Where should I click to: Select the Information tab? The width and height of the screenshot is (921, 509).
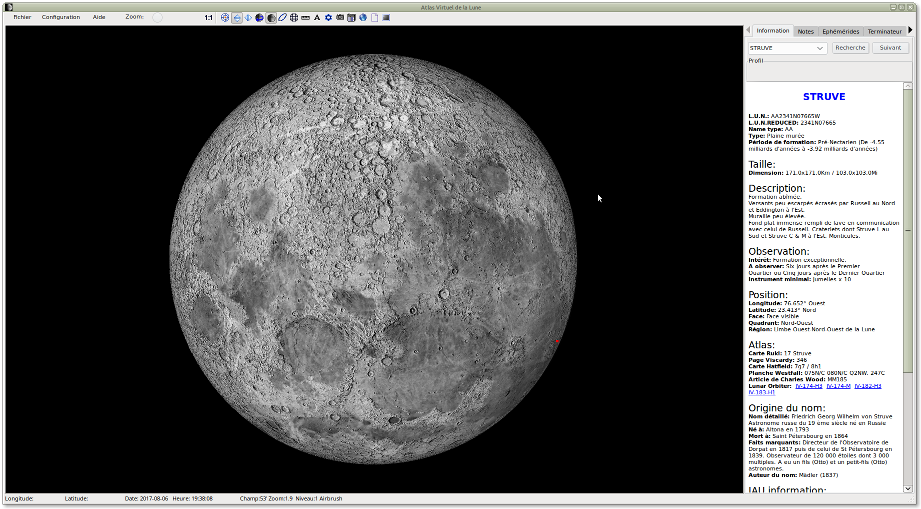click(772, 31)
